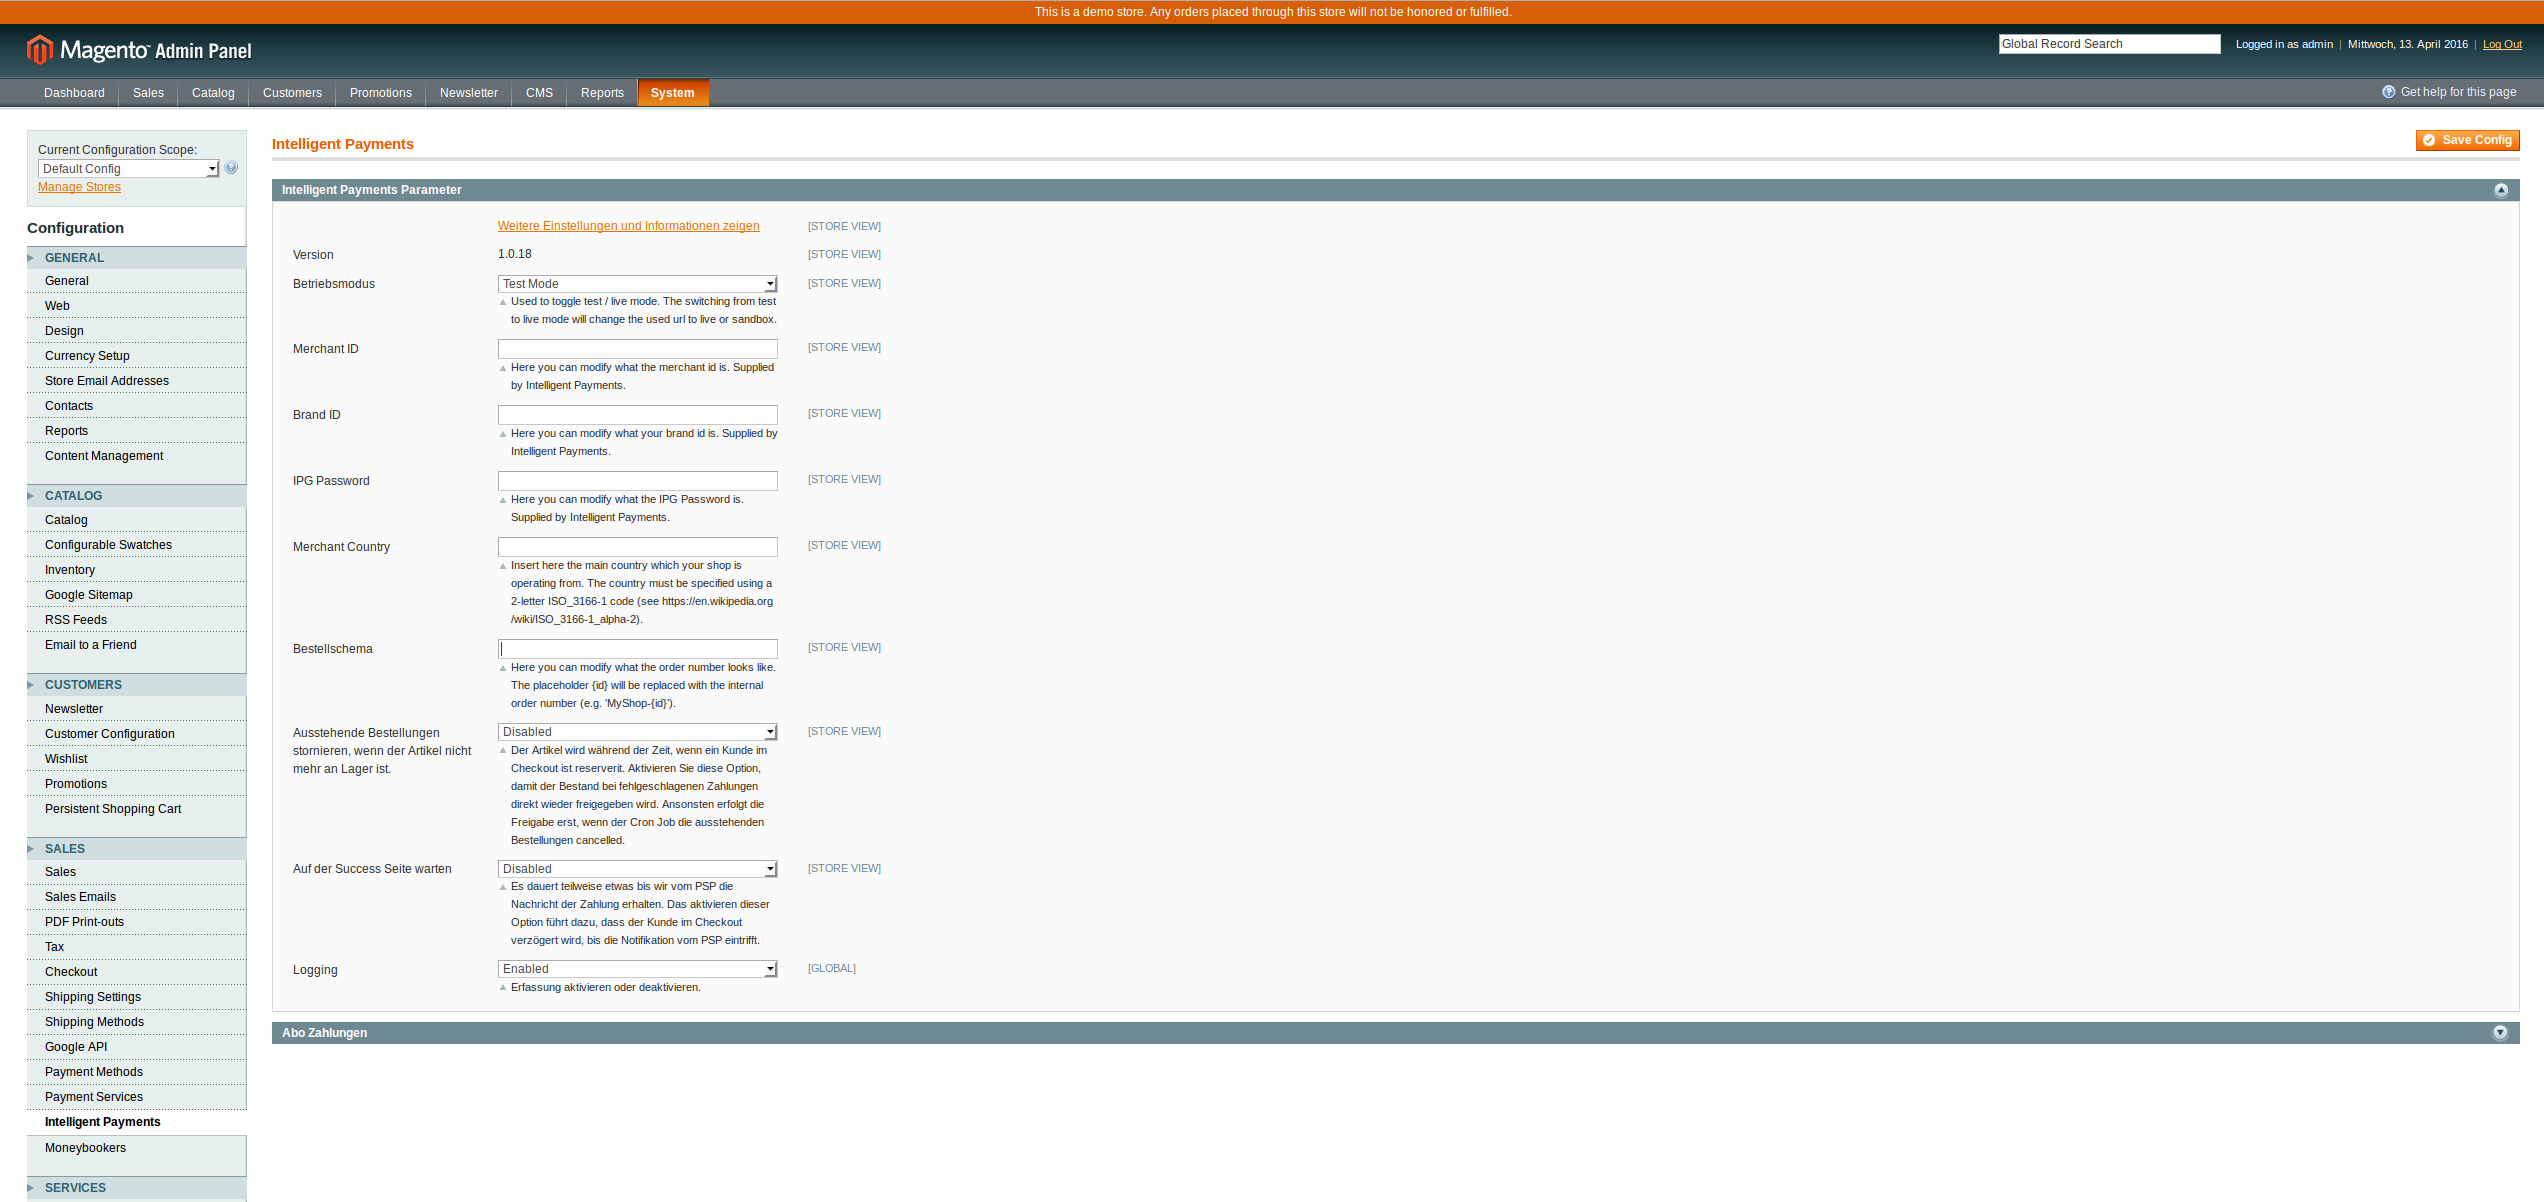Viewport: 2544px width, 1202px height.
Task: Open the Inventory configuration section
Action: pos(136,570)
